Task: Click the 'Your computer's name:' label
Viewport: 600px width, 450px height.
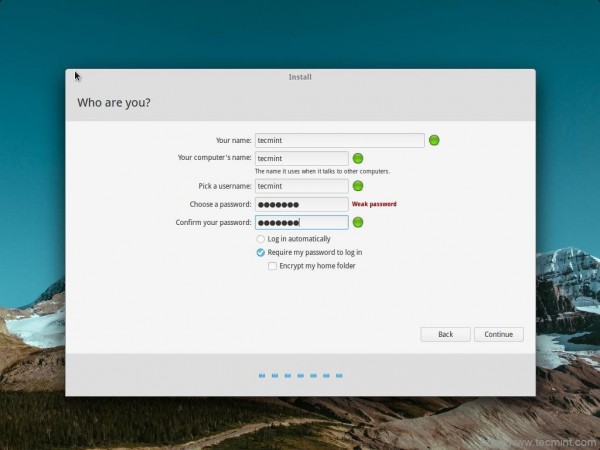Action: pyautogui.click(x=215, y=158)
